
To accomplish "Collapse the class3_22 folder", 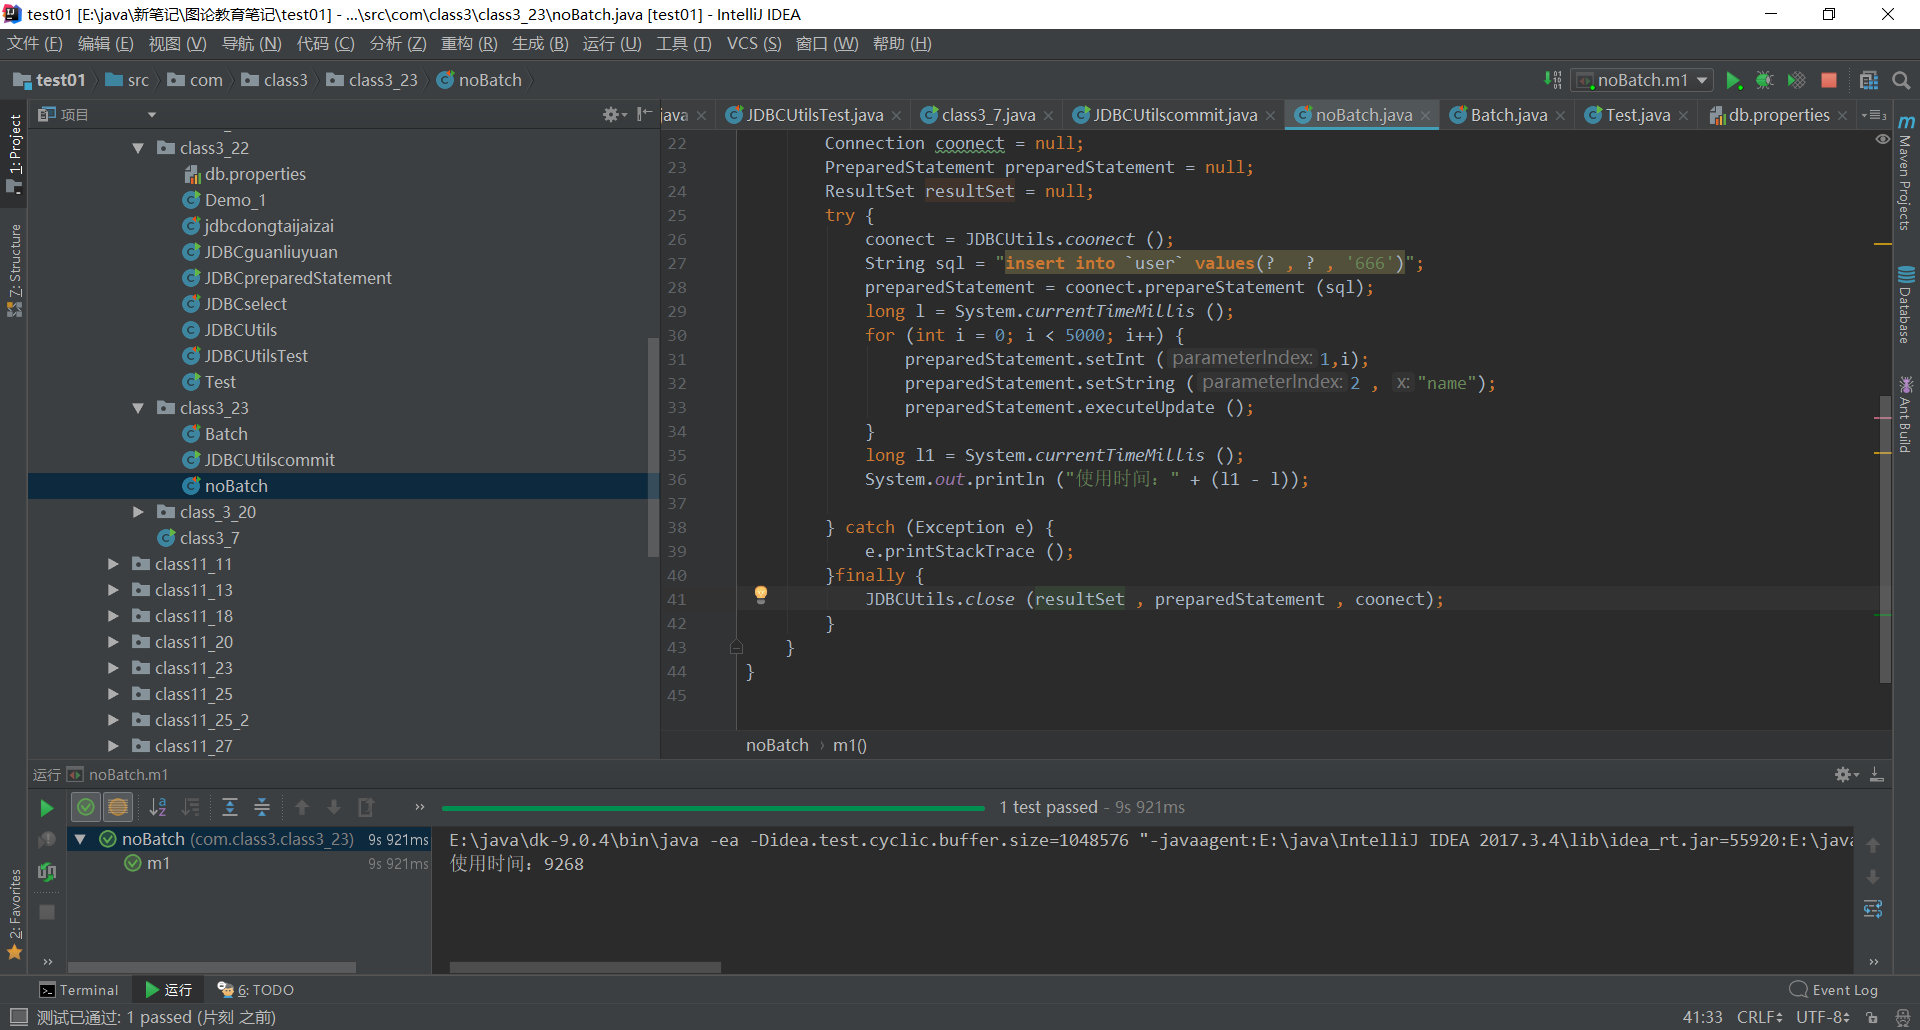I will point(138,148).
